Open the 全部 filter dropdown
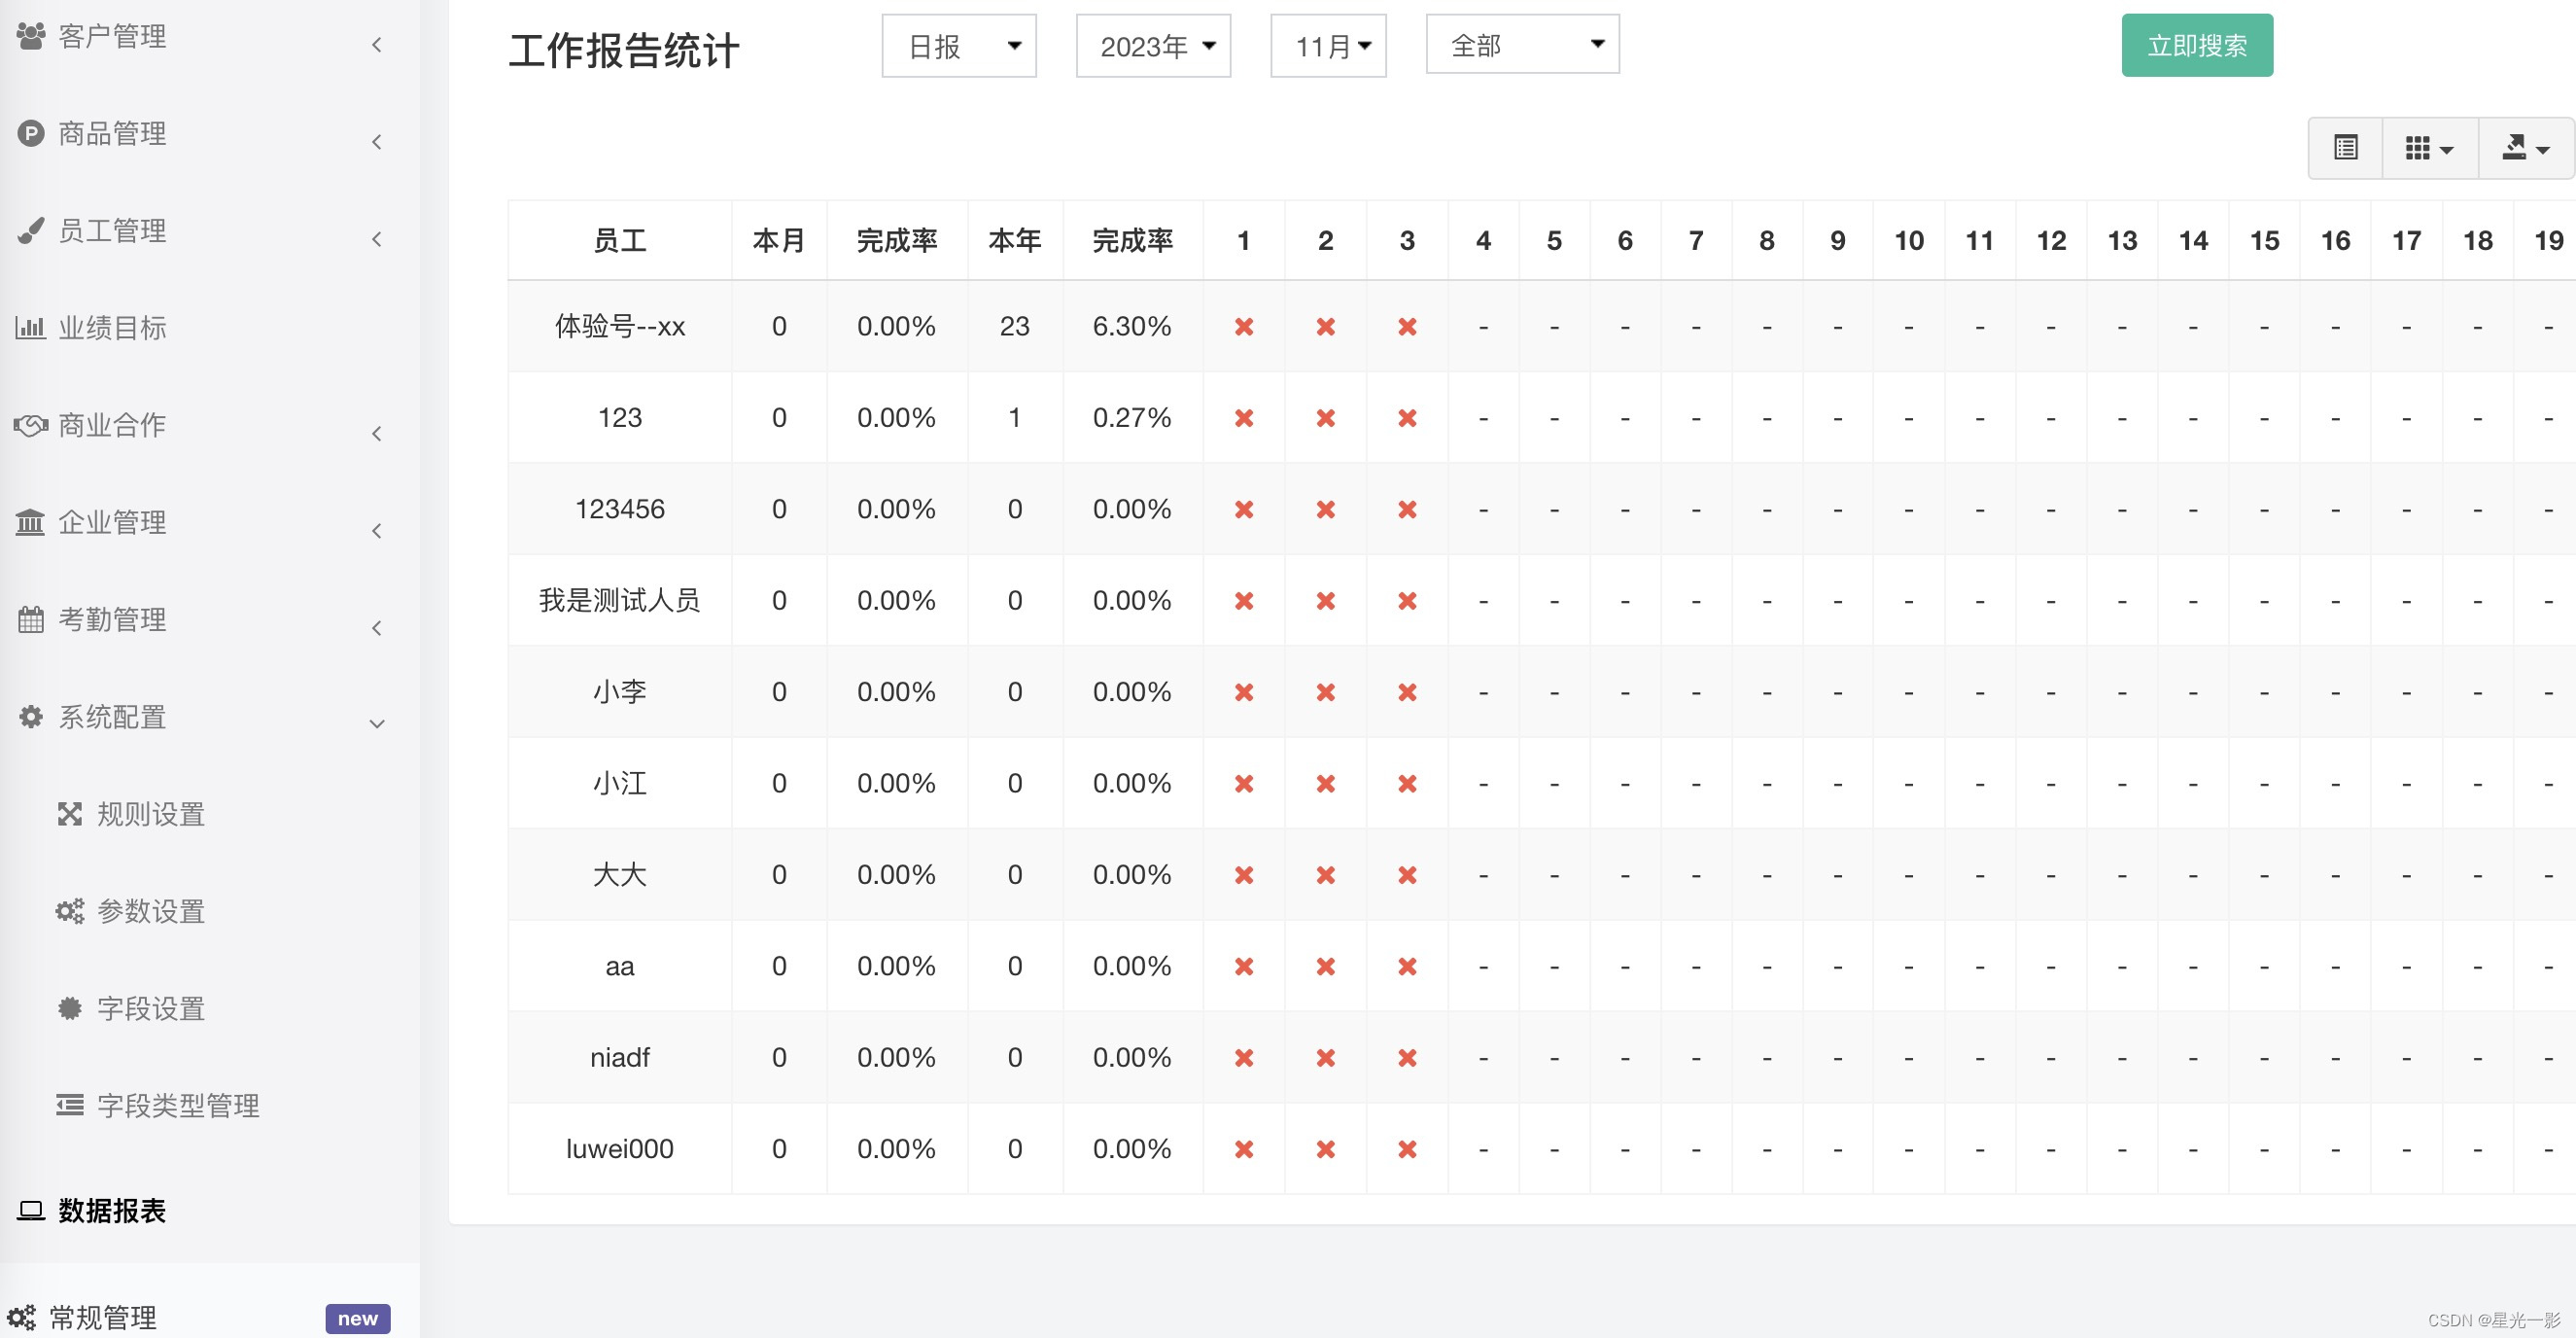 click(1522, 44)
